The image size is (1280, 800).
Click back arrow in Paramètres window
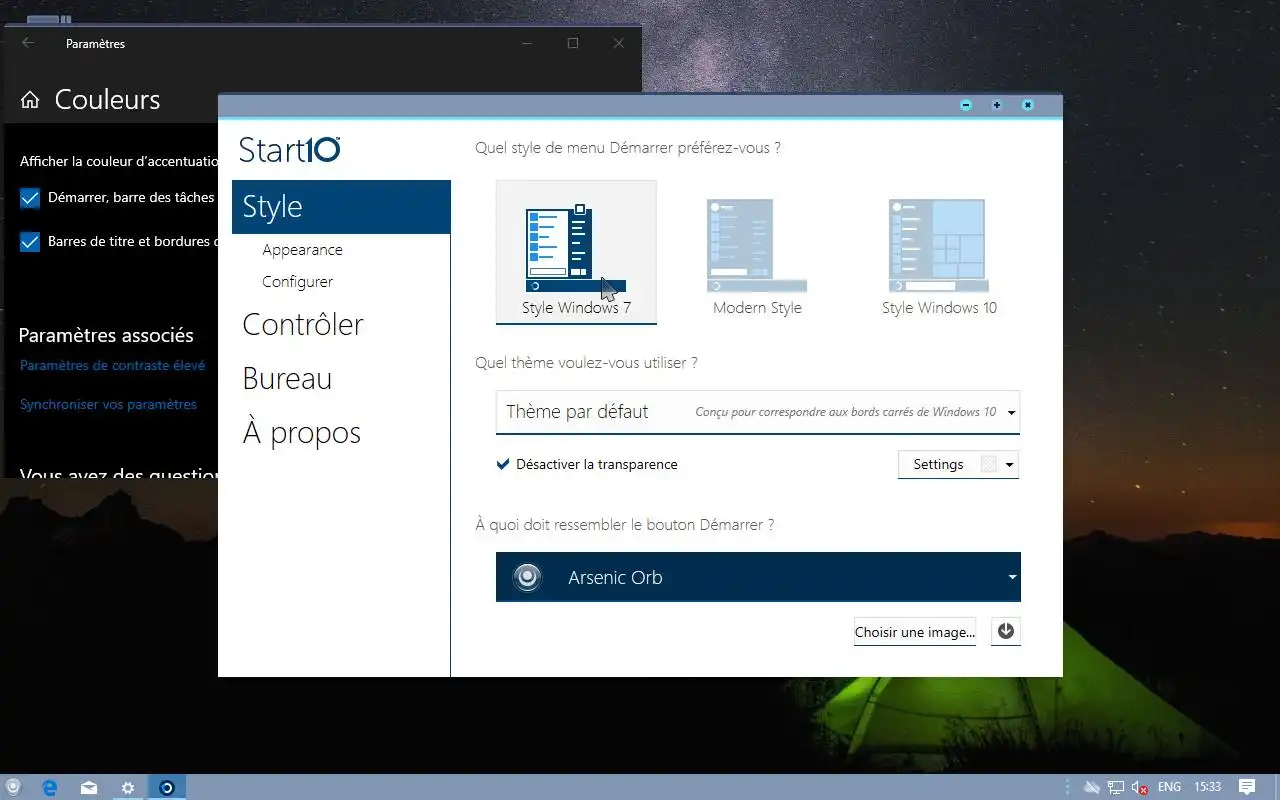pos(28,43)
